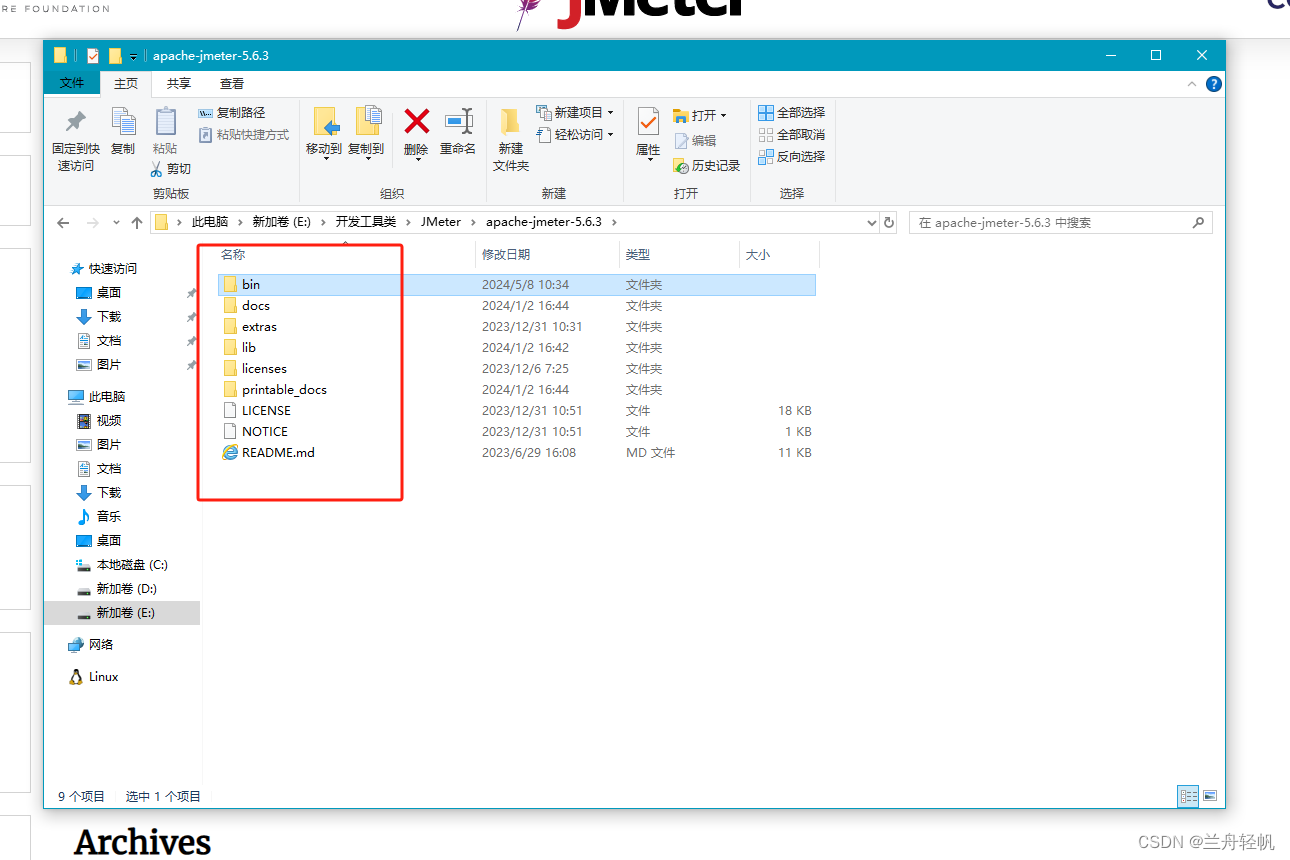Click the Cut (剪切) scissors icon
This screenshot has width=1290, height=860.
pos(157,169)
